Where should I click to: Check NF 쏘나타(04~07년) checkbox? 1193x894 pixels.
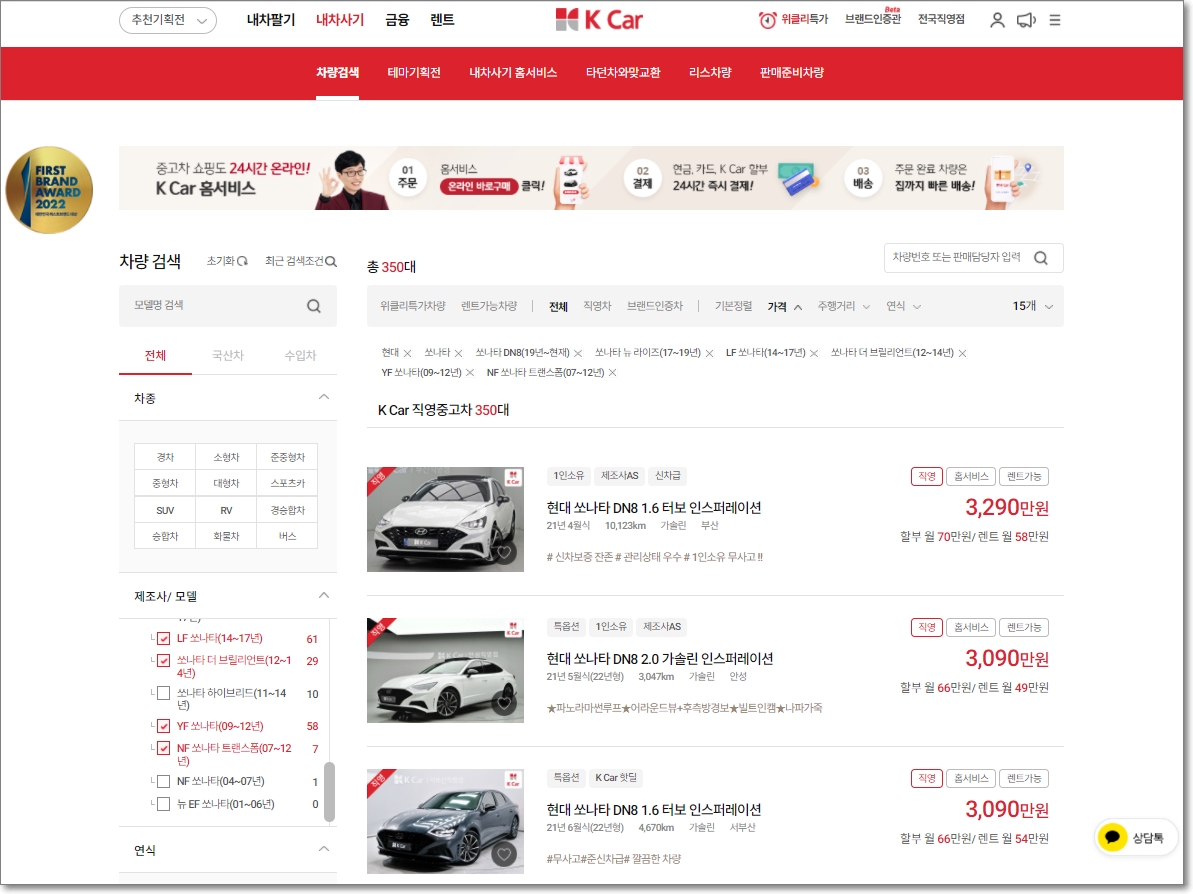coord(163,781)
